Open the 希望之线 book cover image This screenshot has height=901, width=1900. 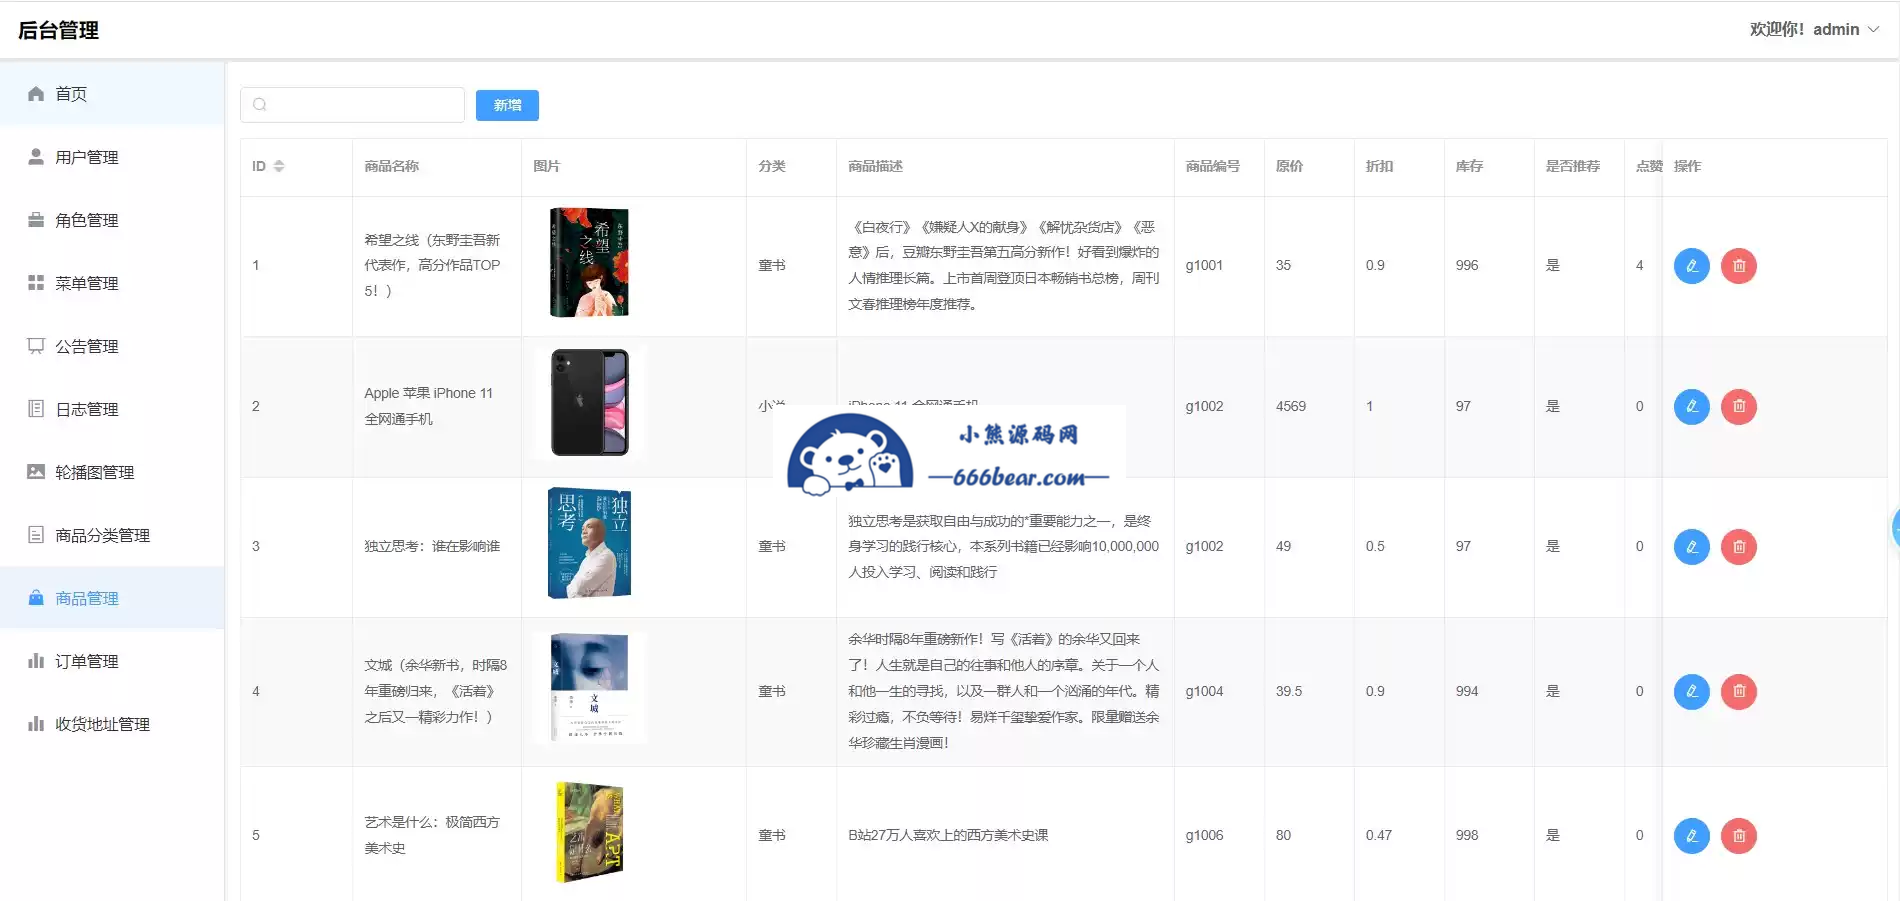click(x=589, y=262)
